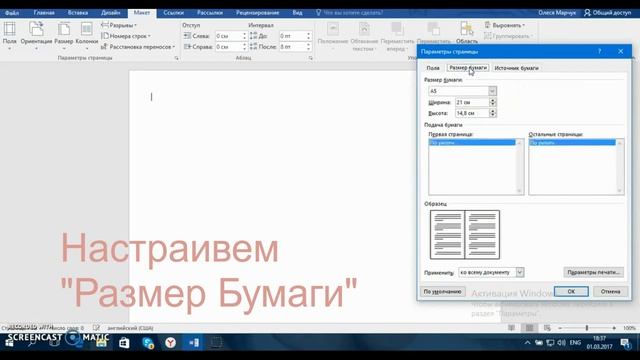Screen dimensions: 640x360
Task: Expand the paper size A5 combo box
Action: coord(492,91)
